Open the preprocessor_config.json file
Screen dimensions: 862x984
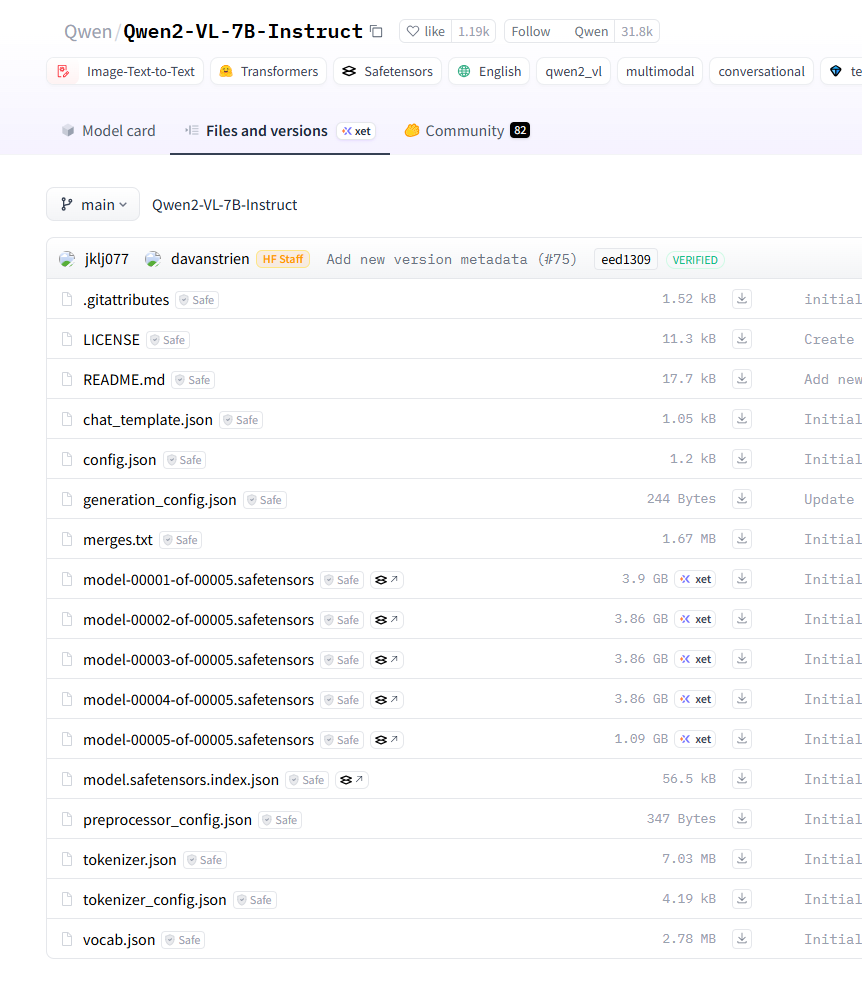[168, 820]
